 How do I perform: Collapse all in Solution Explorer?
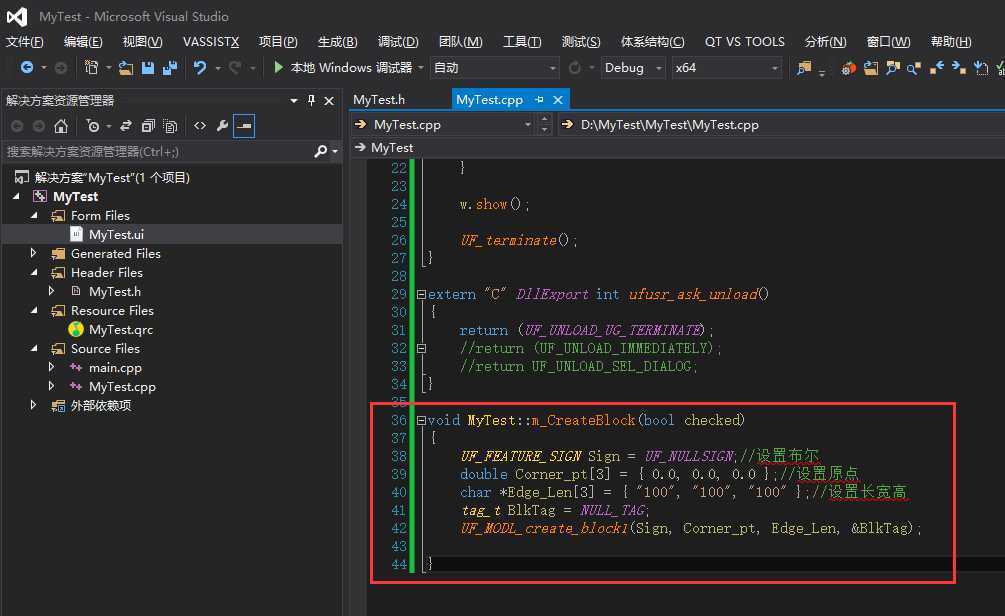(x=148, y=126)
